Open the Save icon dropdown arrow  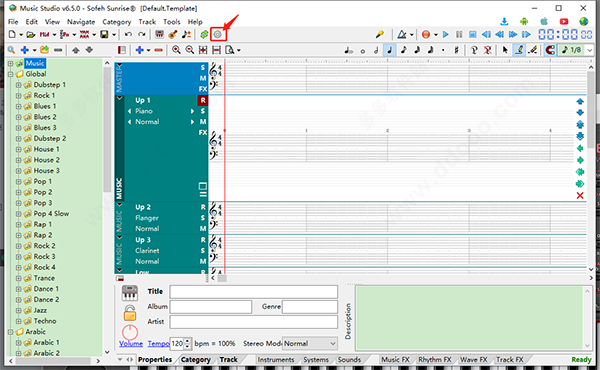pos(114,35)
